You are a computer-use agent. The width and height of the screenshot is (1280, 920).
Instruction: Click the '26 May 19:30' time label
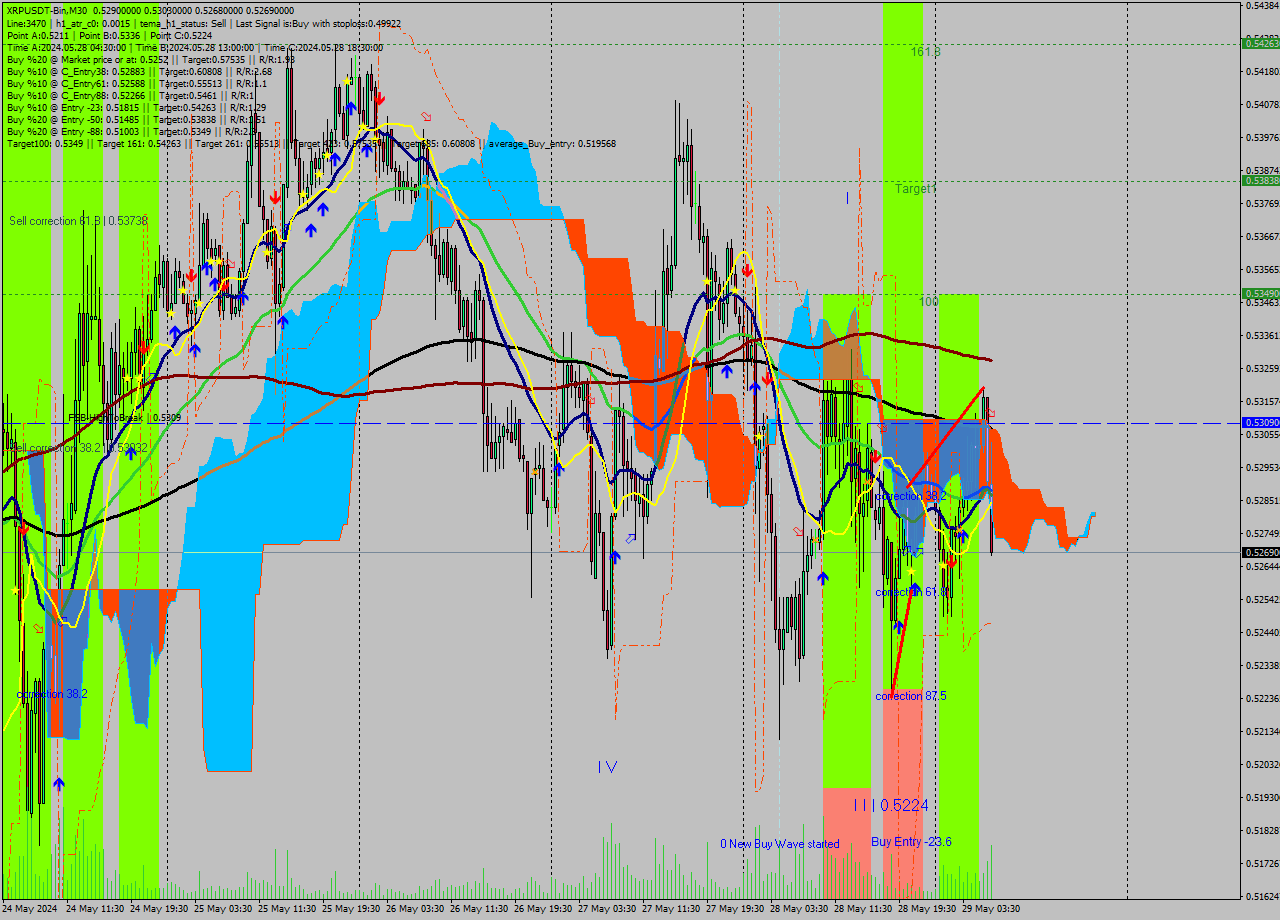(x=543, y=909)
